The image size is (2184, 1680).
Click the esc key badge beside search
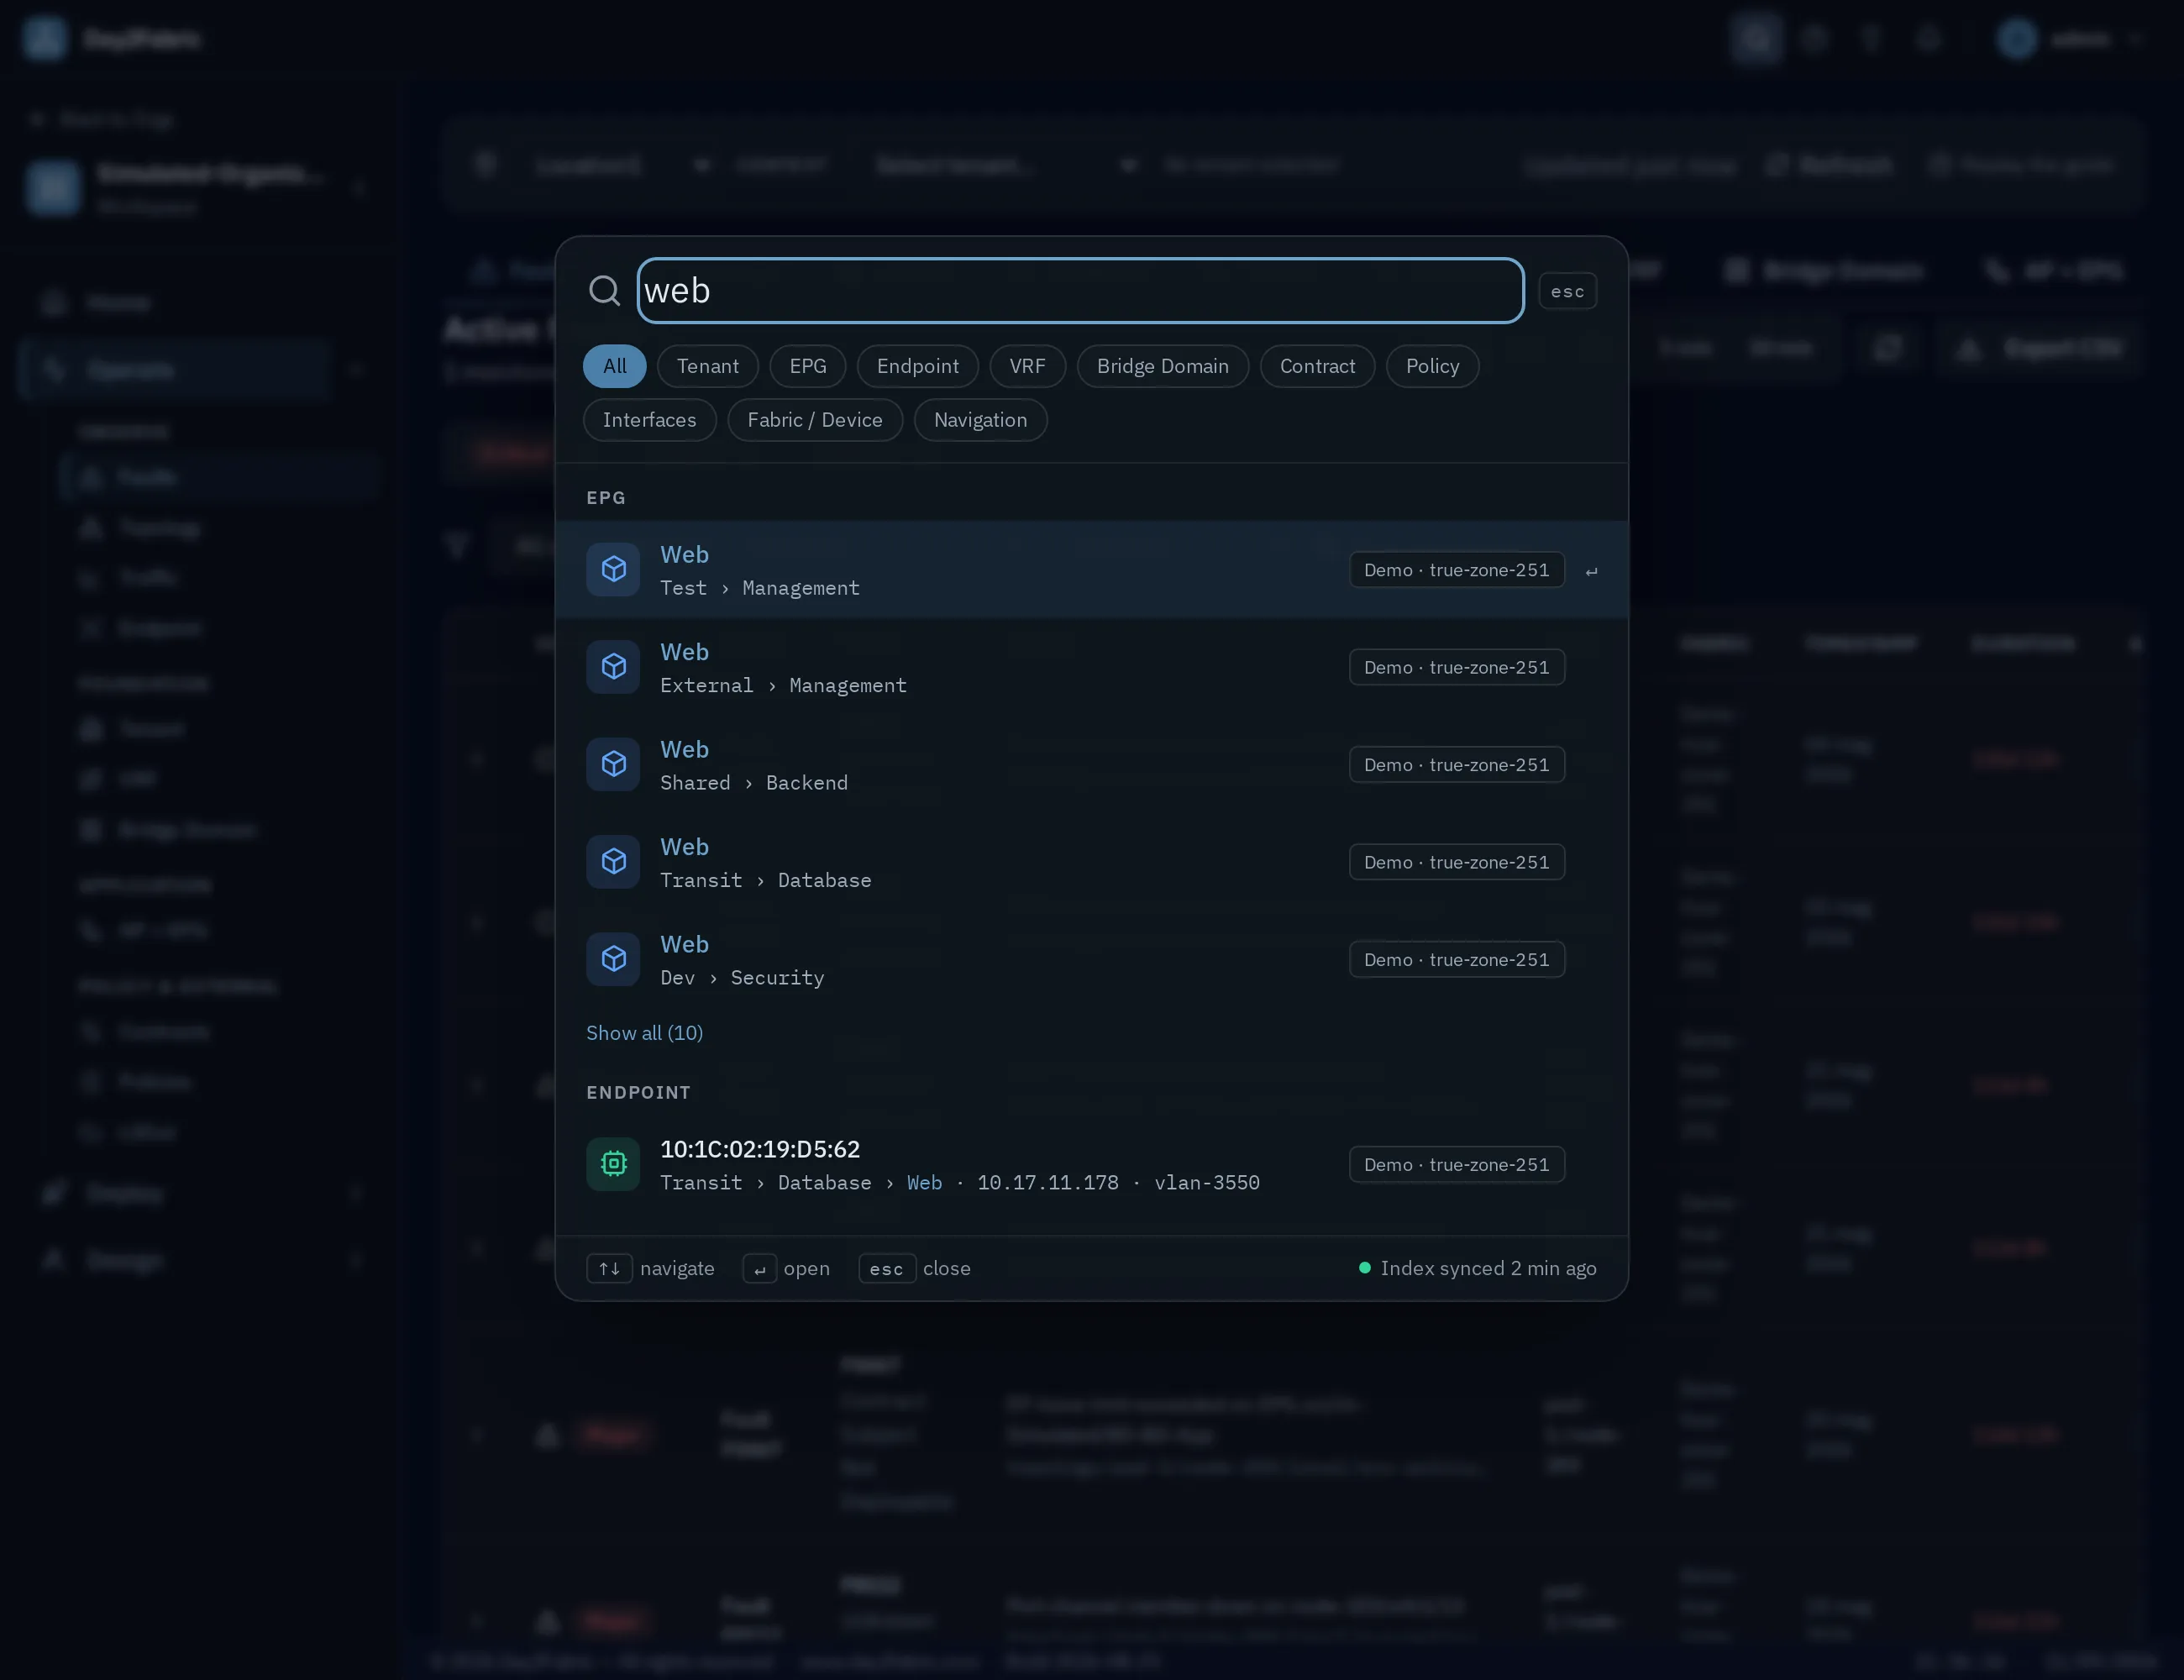tap(1567, 291)
